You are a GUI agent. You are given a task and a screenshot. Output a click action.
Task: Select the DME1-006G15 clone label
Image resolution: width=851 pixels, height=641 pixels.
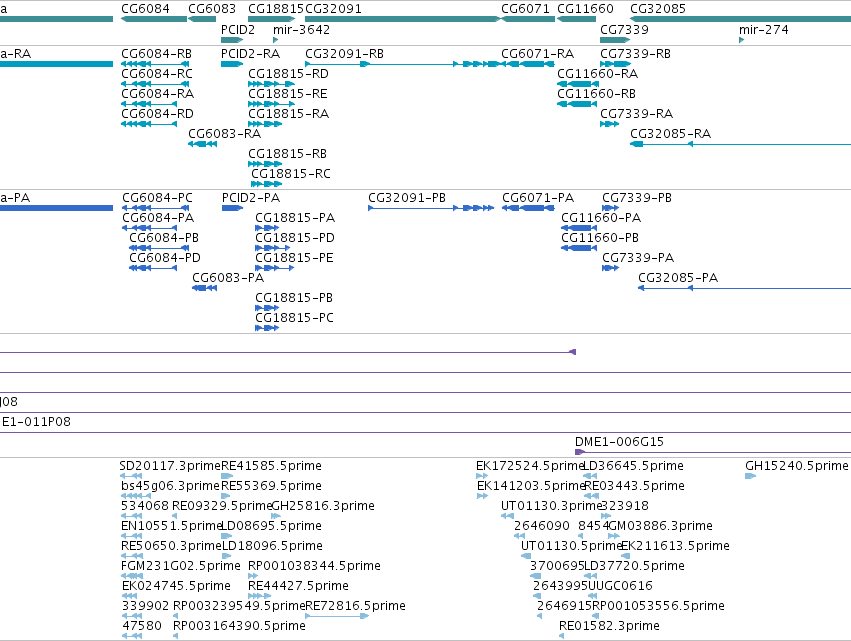tap(619, 442)
